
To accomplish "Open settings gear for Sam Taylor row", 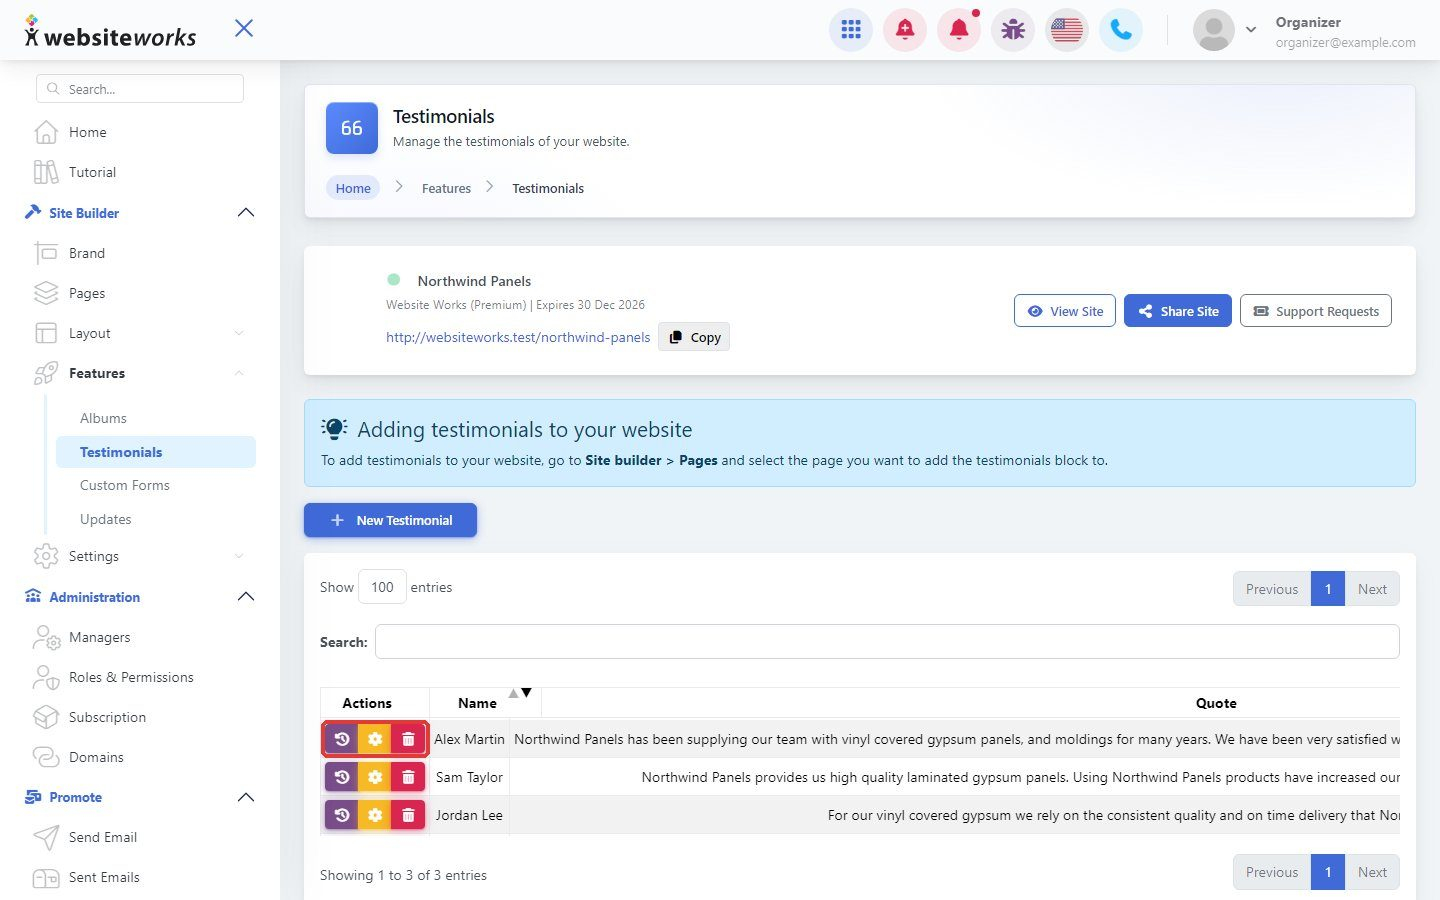I will (375, 777).
